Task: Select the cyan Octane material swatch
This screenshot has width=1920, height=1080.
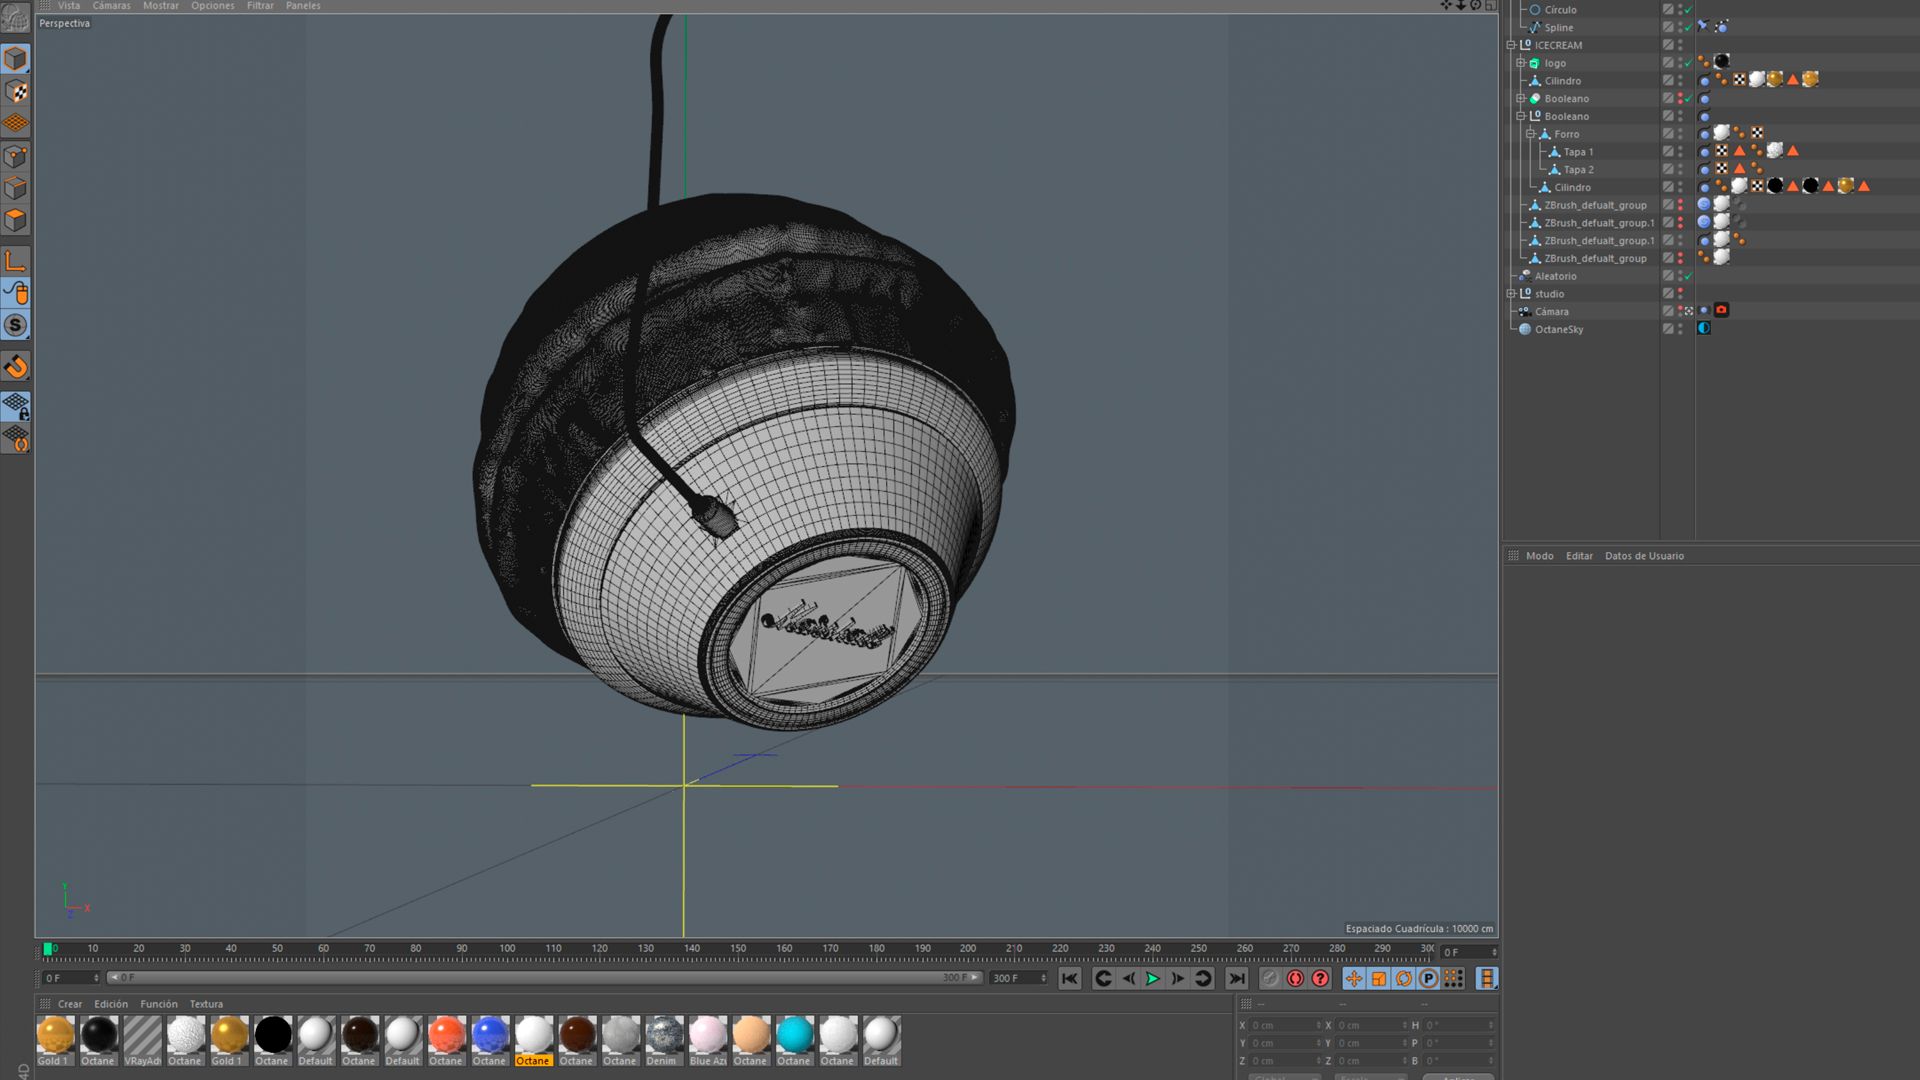Action: pos(794,1035)
